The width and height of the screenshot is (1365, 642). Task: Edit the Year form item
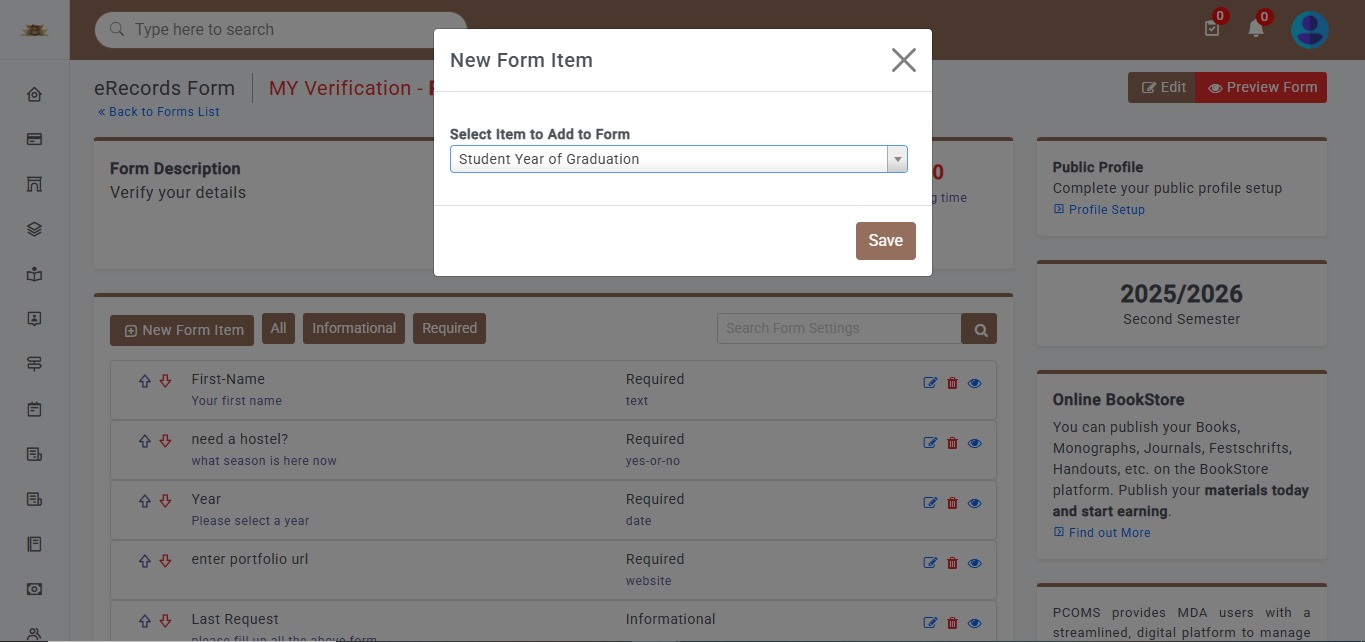pos(930,503)
